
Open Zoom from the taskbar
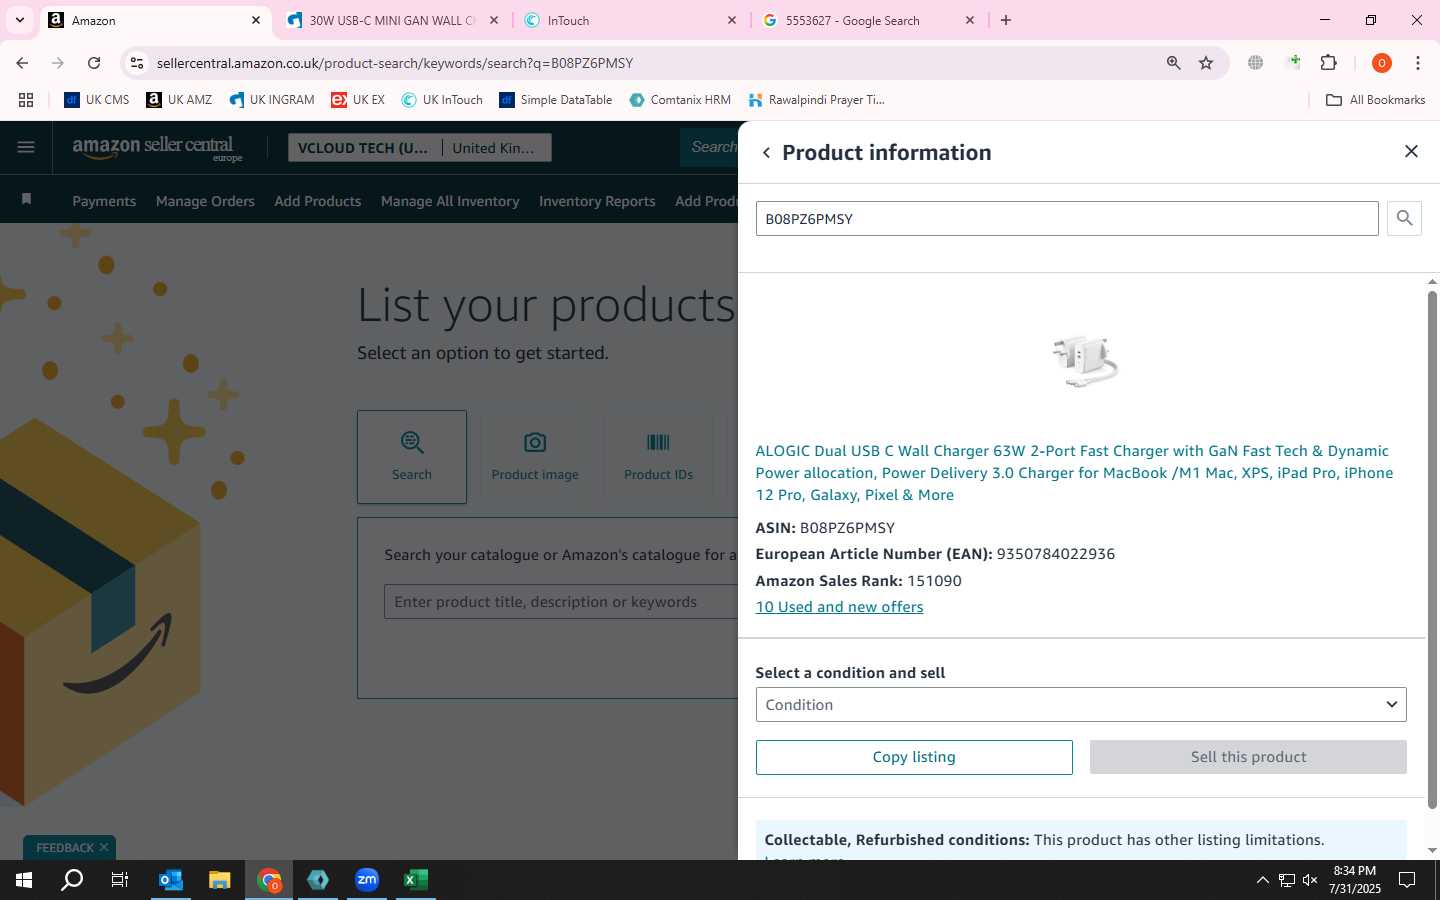click(367, 880)
